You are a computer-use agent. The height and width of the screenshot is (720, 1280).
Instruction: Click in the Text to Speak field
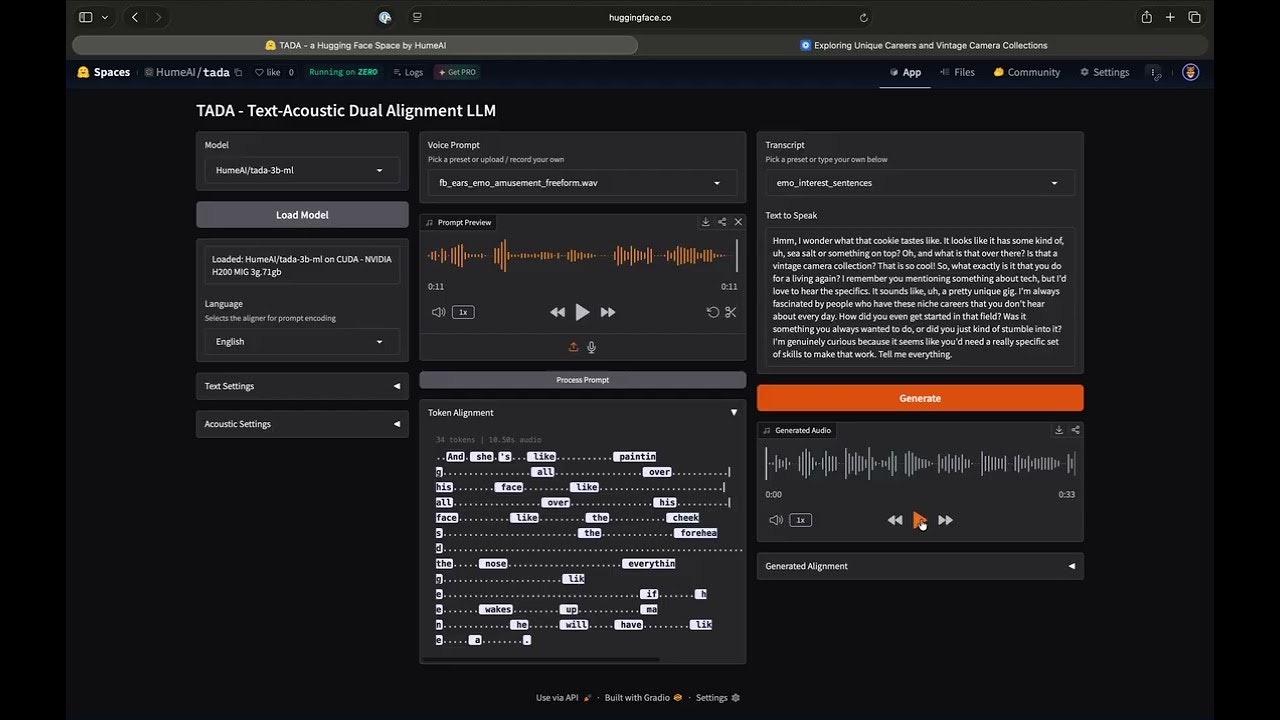point(919,297)
